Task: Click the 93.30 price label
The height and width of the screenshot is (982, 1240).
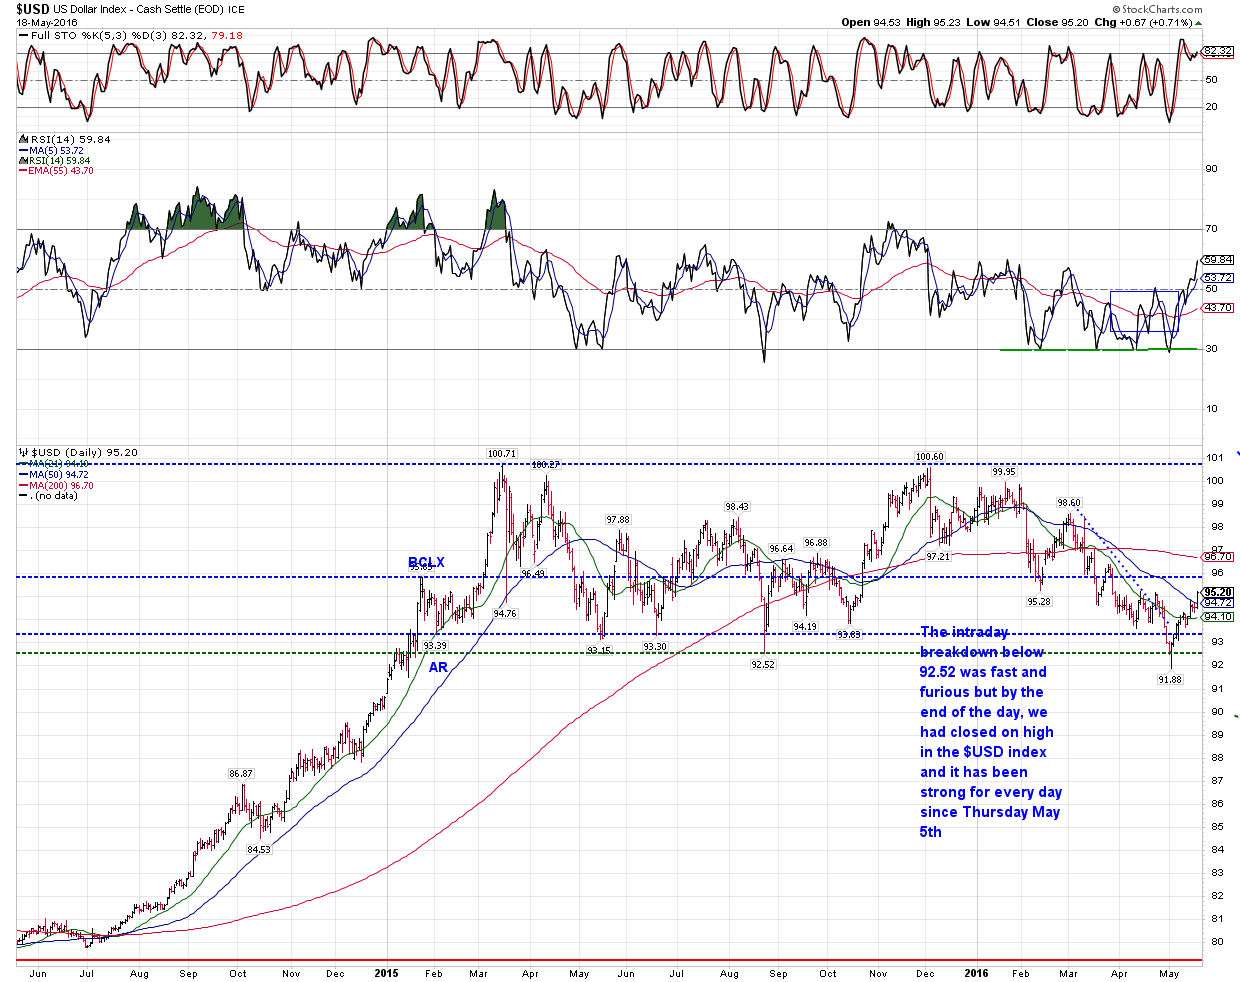Action: point(655,647)
